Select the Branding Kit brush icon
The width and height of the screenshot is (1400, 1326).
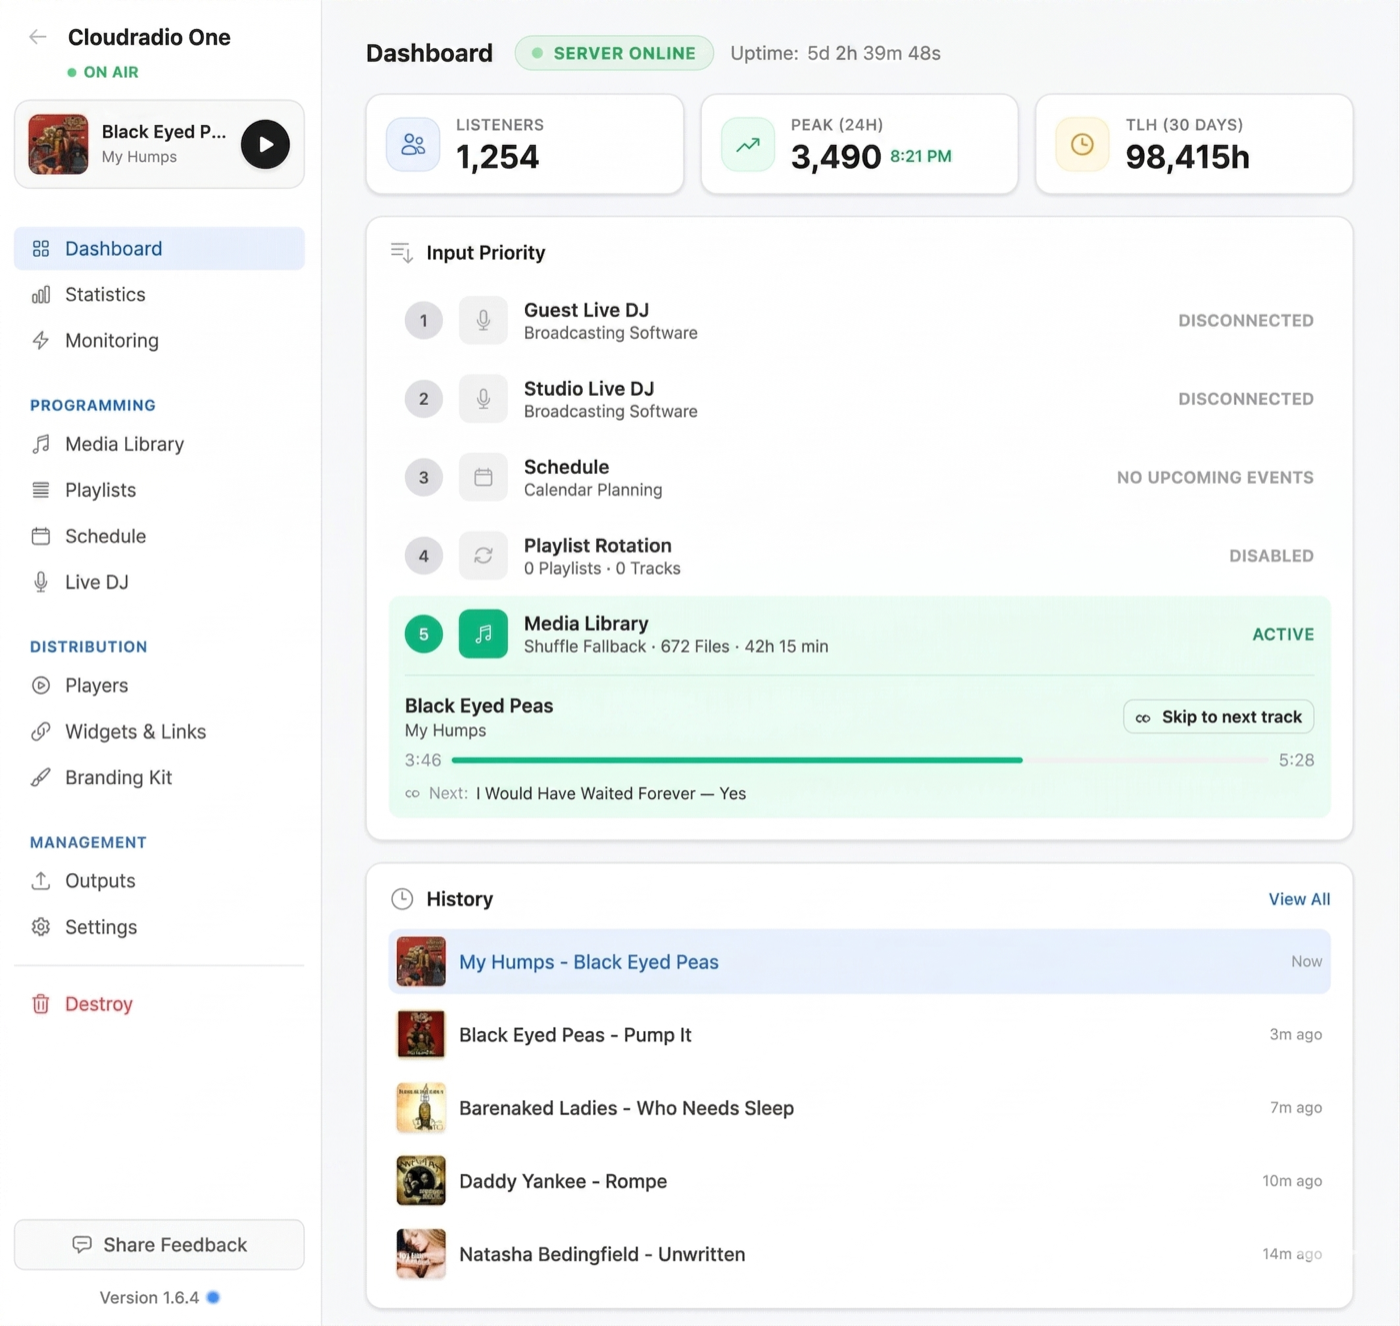pyautogui.click(x=41, y=777)
